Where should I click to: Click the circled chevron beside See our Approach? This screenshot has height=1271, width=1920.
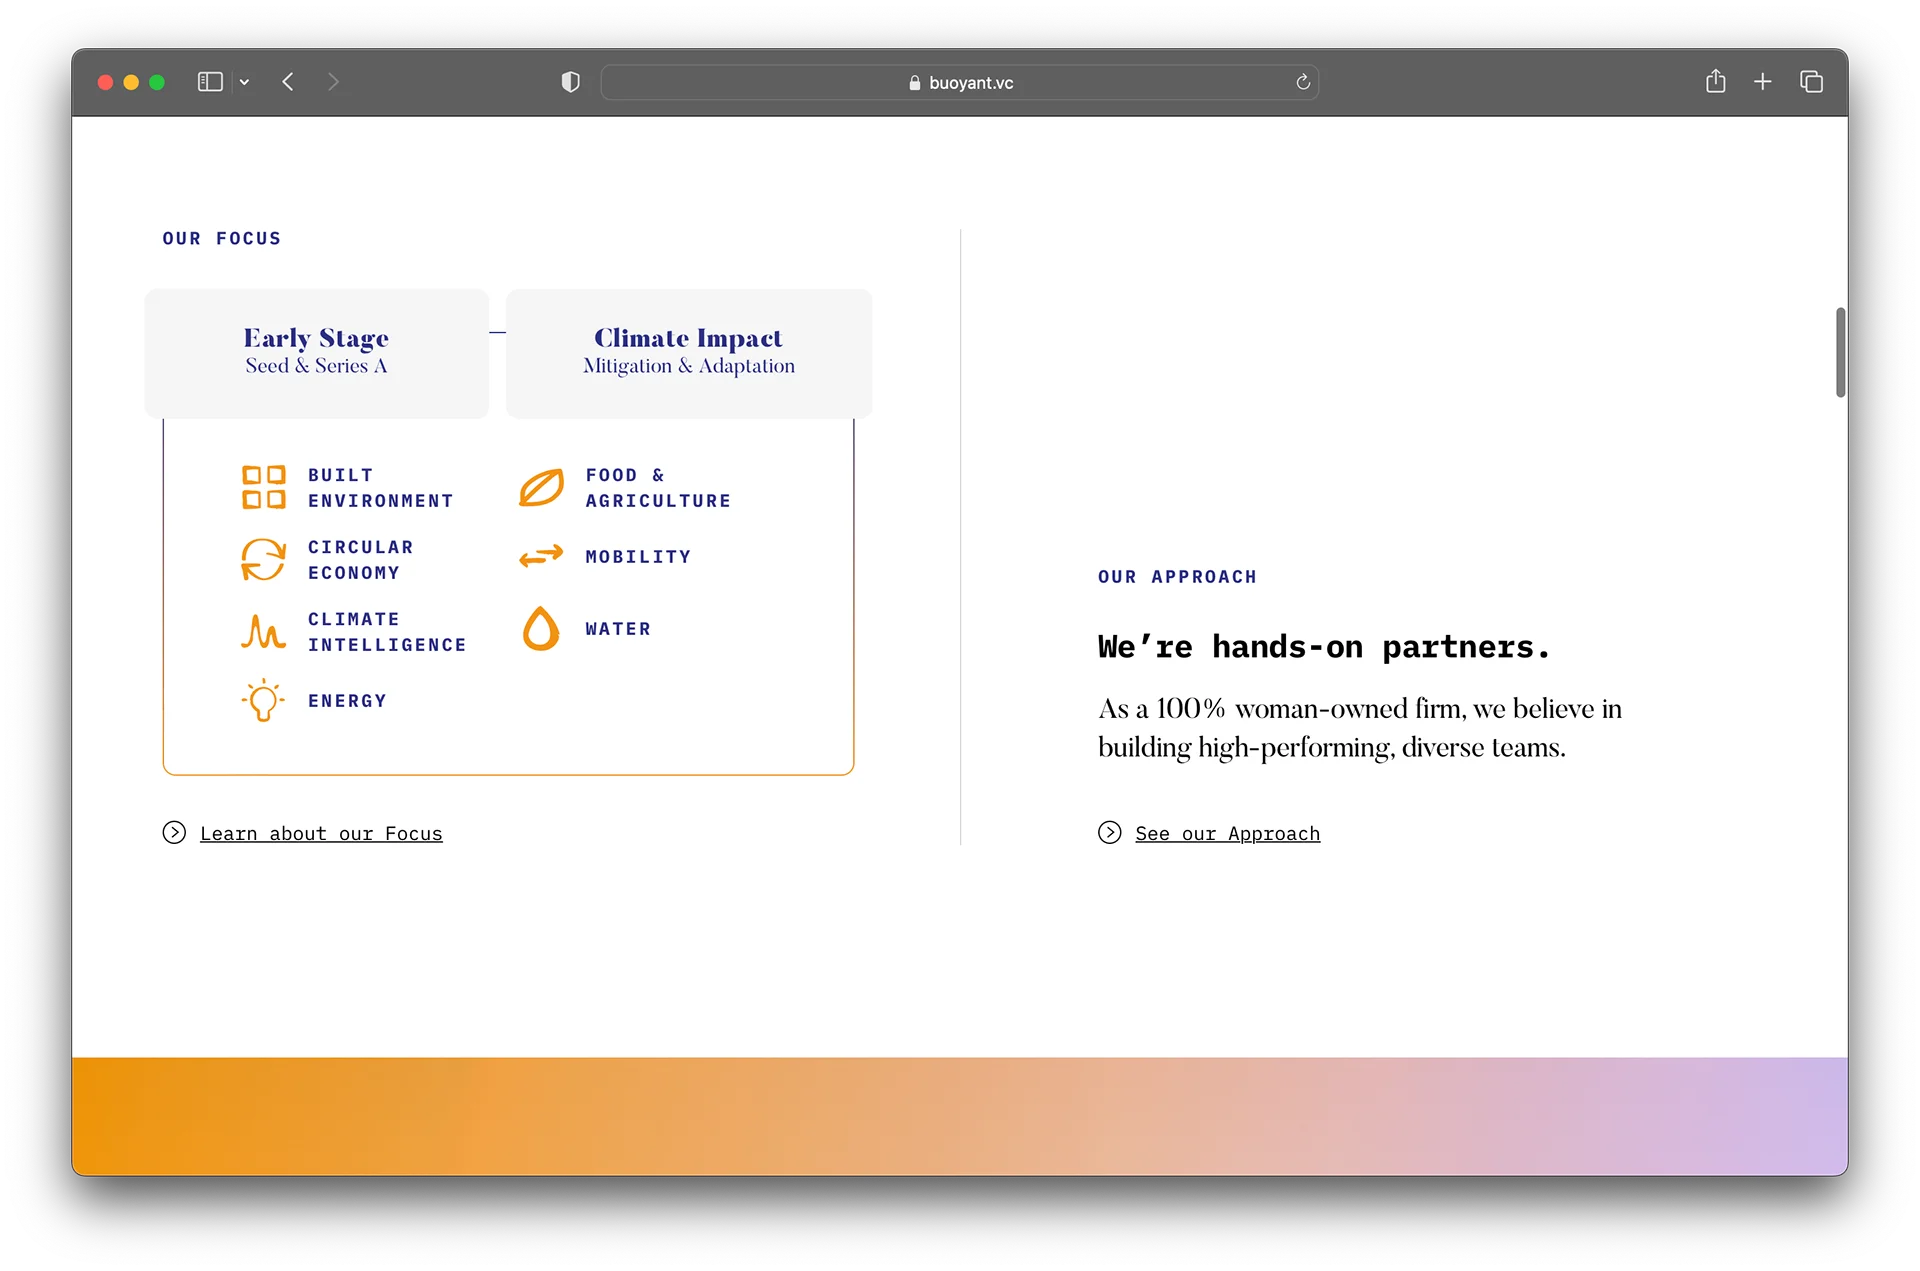pyautogui.click(x=1110, y=832)
